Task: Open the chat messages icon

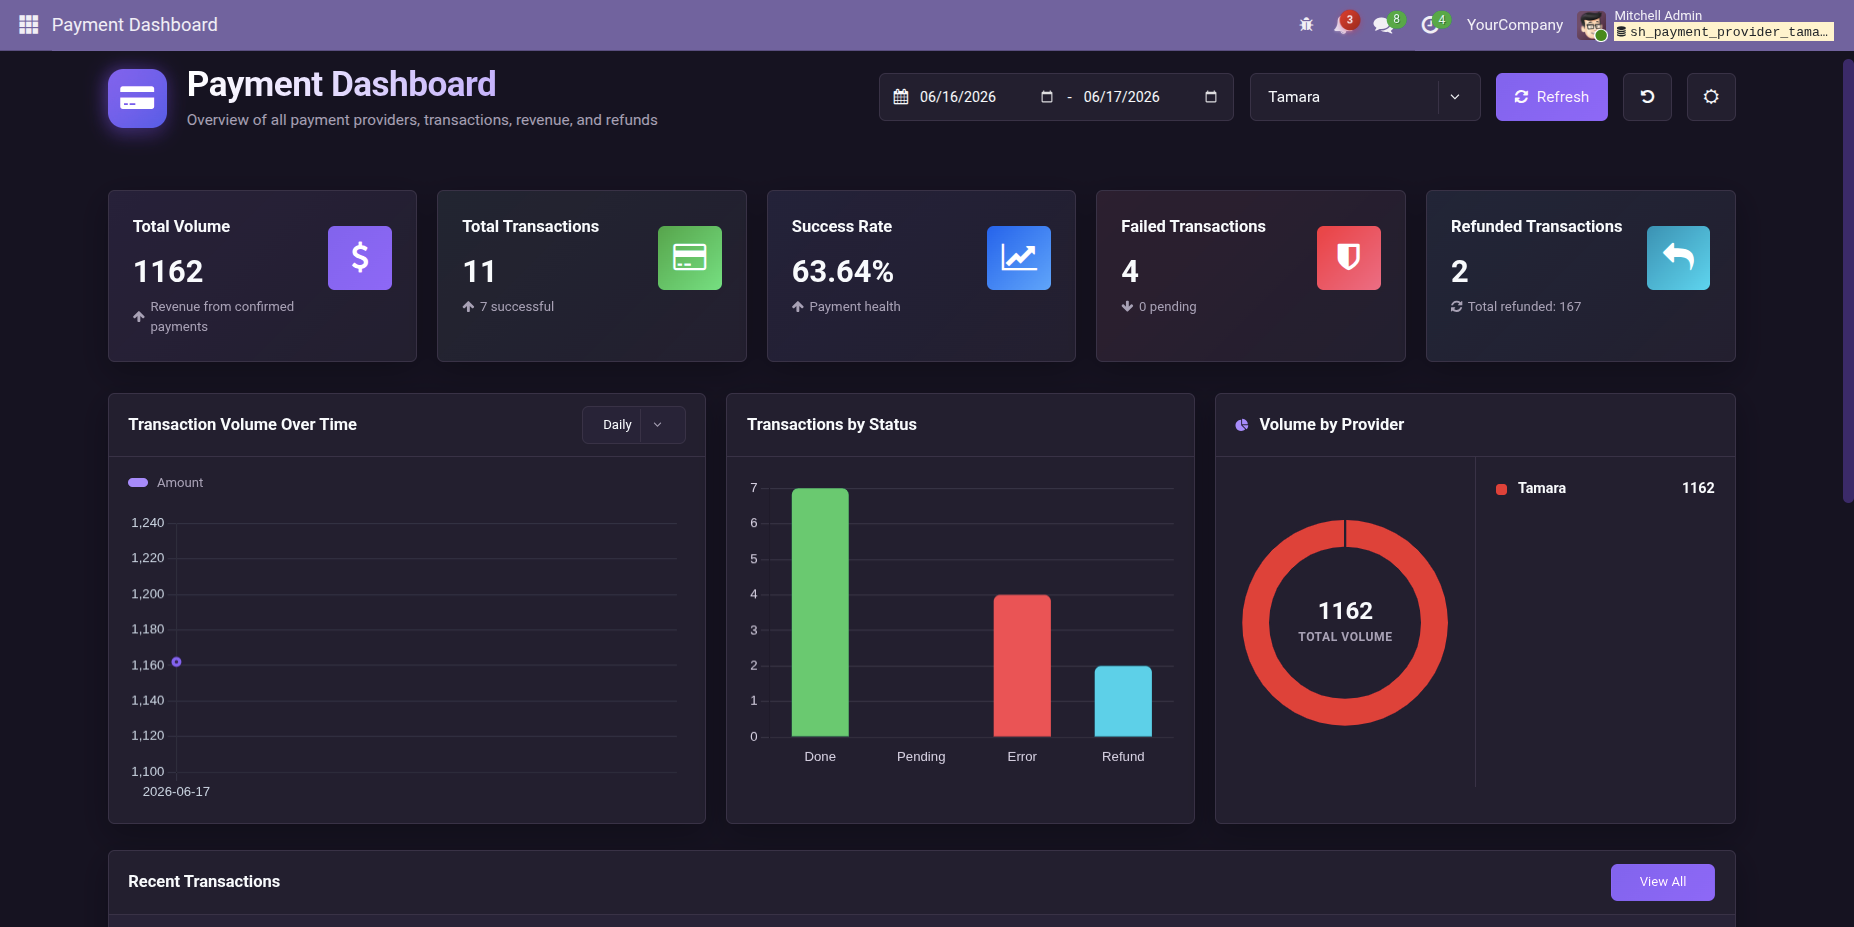Action: tap(1383, 25)
